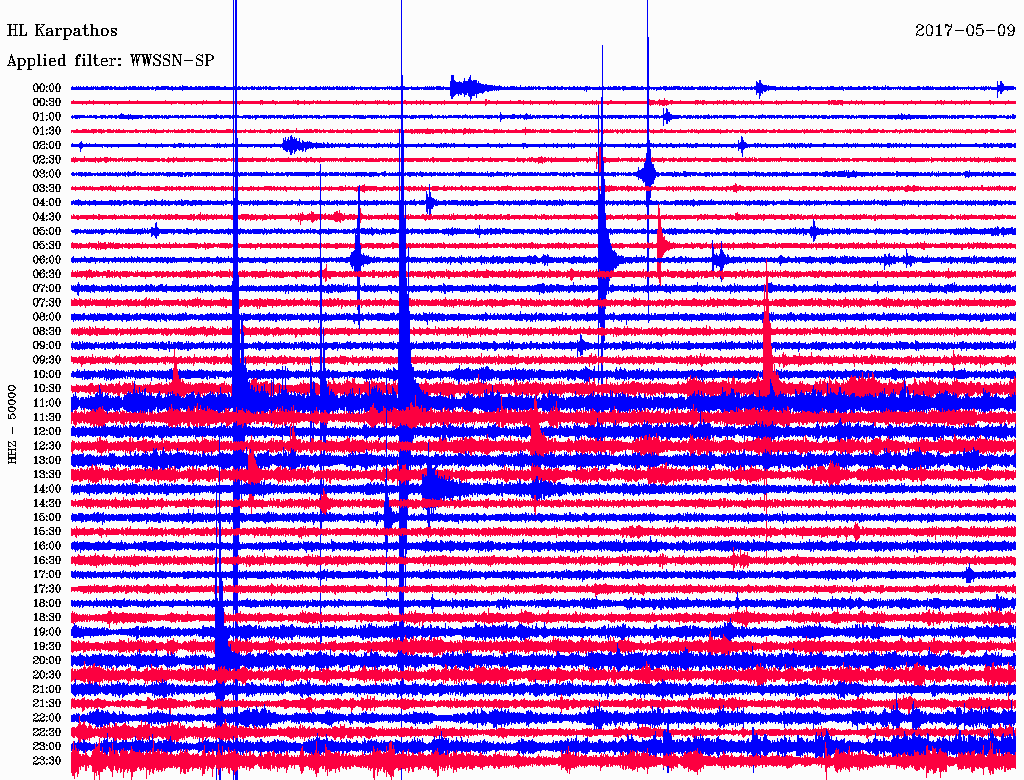
Task: Select the 15:00 time label
Action: click(47, 517)
